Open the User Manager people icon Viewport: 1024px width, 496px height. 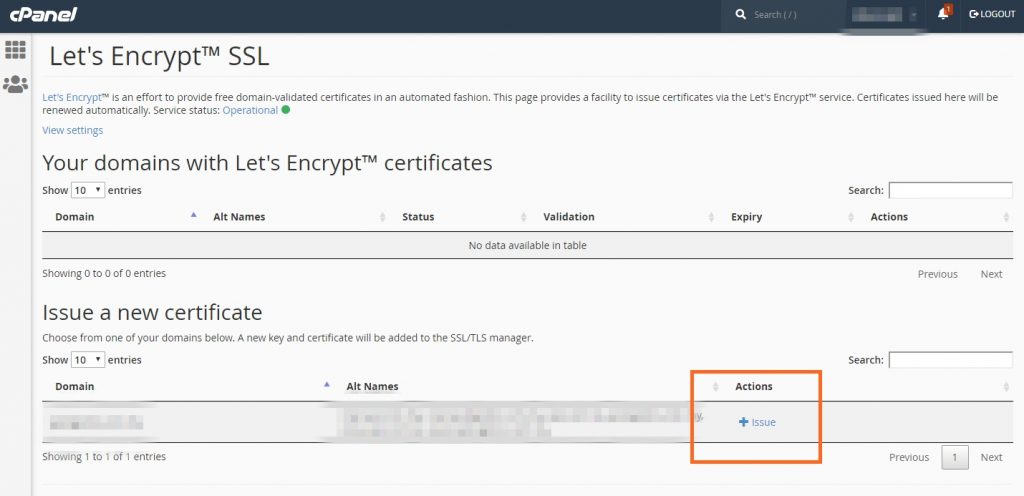pos(15,84)
